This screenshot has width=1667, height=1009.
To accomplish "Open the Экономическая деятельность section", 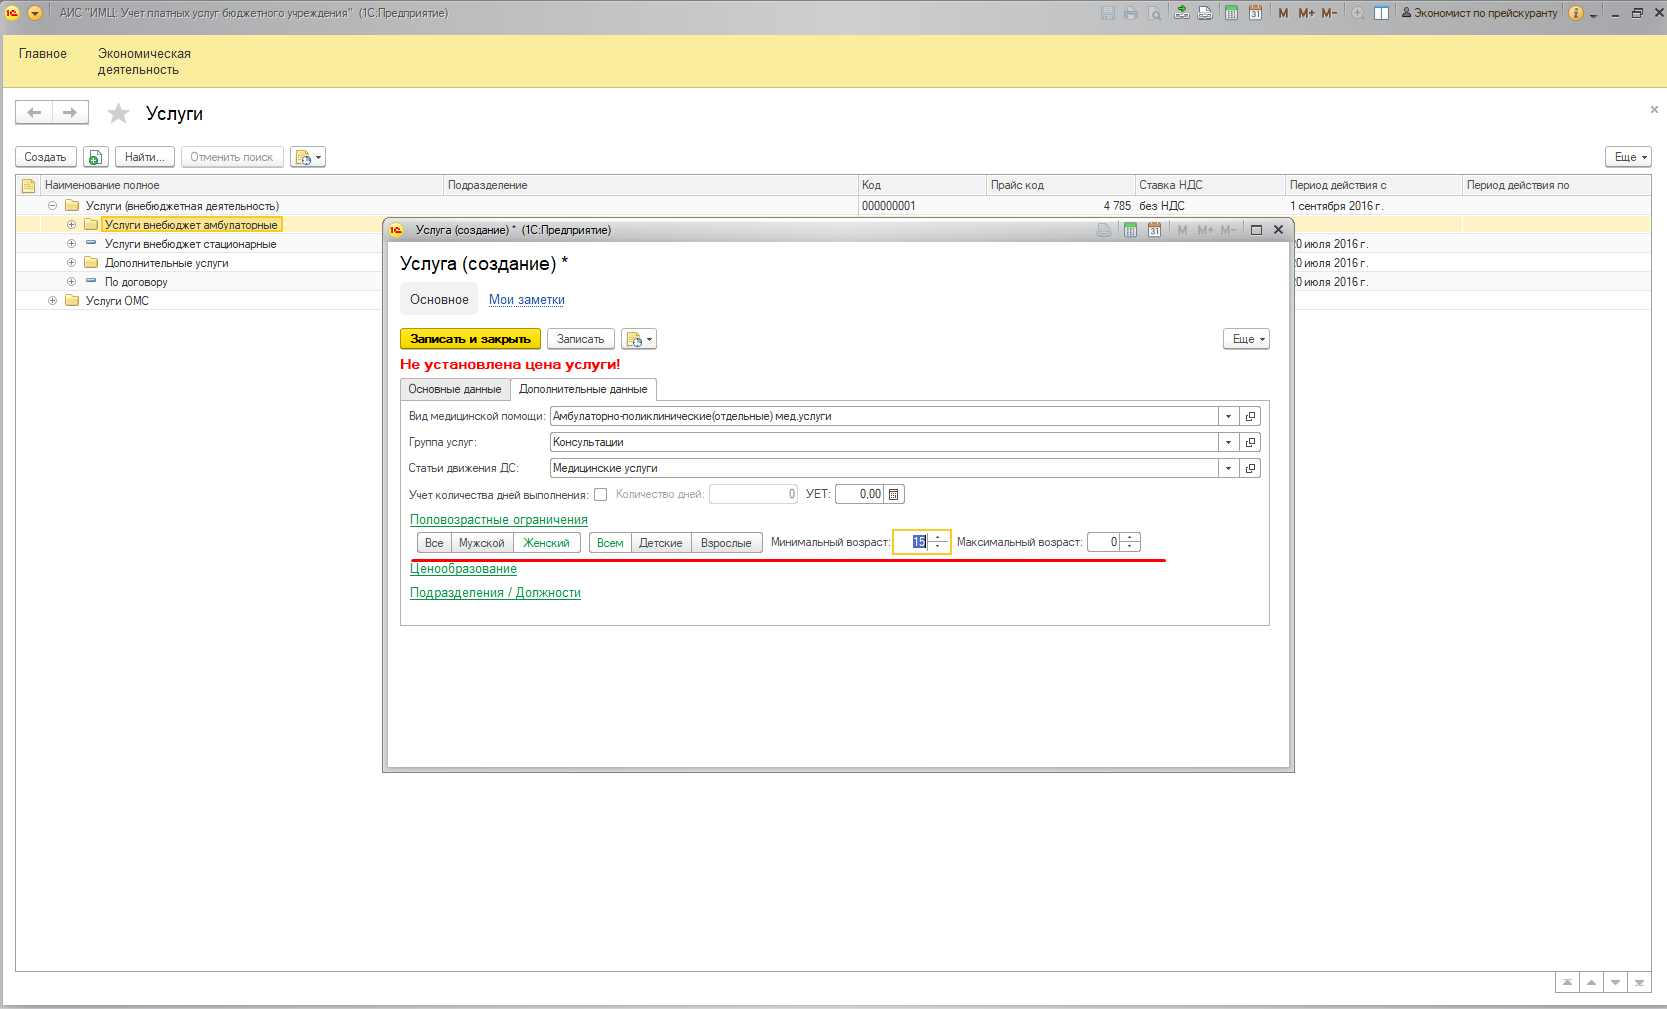I will 144,61.
